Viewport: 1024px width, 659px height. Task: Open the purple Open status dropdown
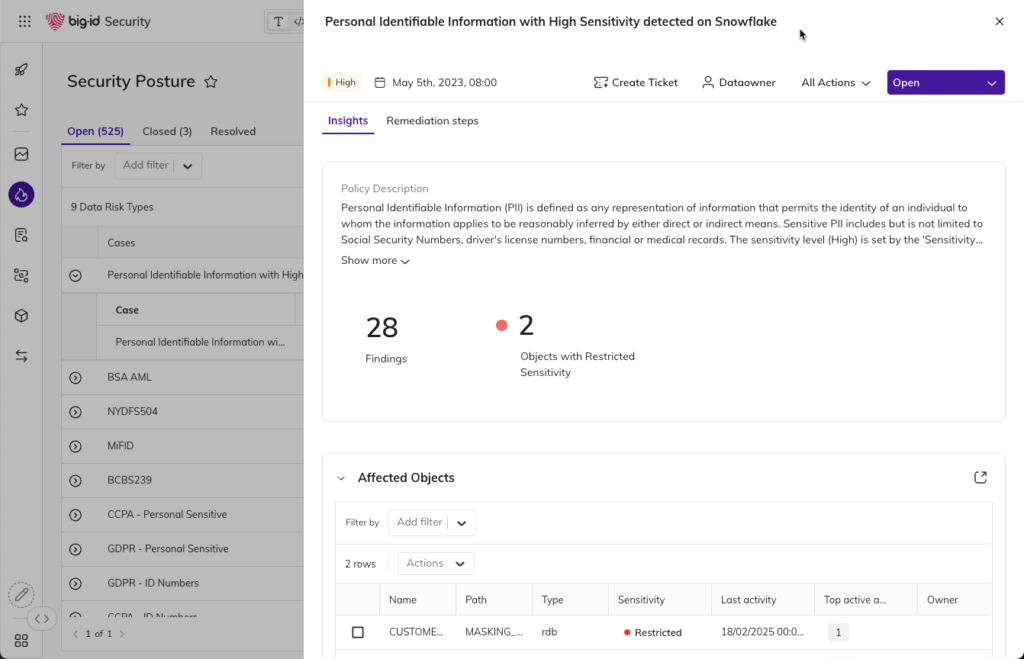pos(946,82)
